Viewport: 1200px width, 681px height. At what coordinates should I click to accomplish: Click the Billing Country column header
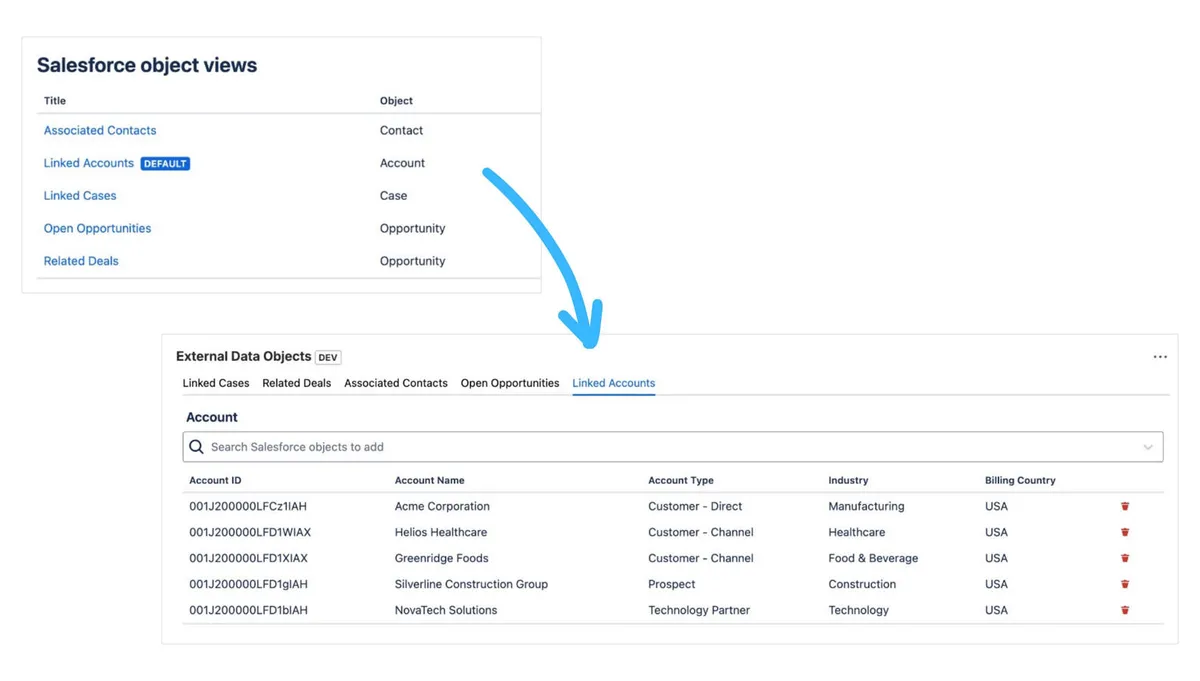(x=1020, y=480)
